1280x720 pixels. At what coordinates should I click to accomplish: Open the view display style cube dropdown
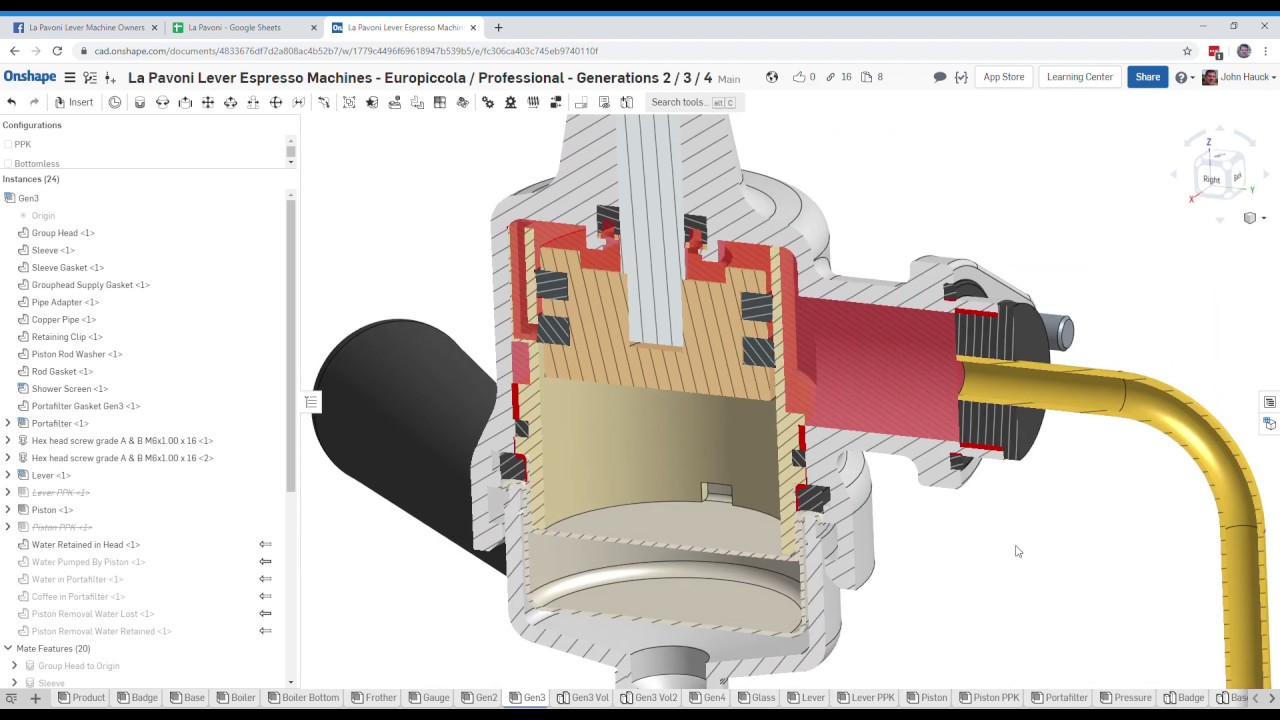[x=1254, y=218]
